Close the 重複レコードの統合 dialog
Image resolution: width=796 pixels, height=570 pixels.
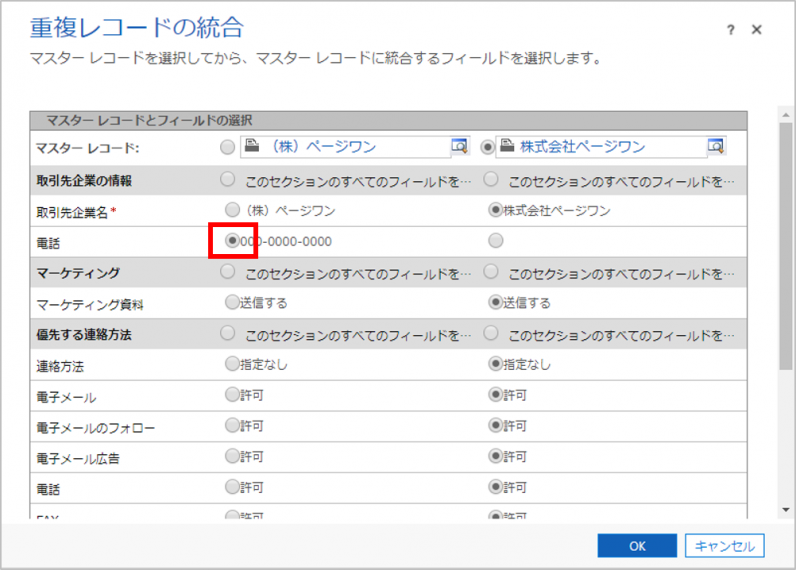point(757,30)
